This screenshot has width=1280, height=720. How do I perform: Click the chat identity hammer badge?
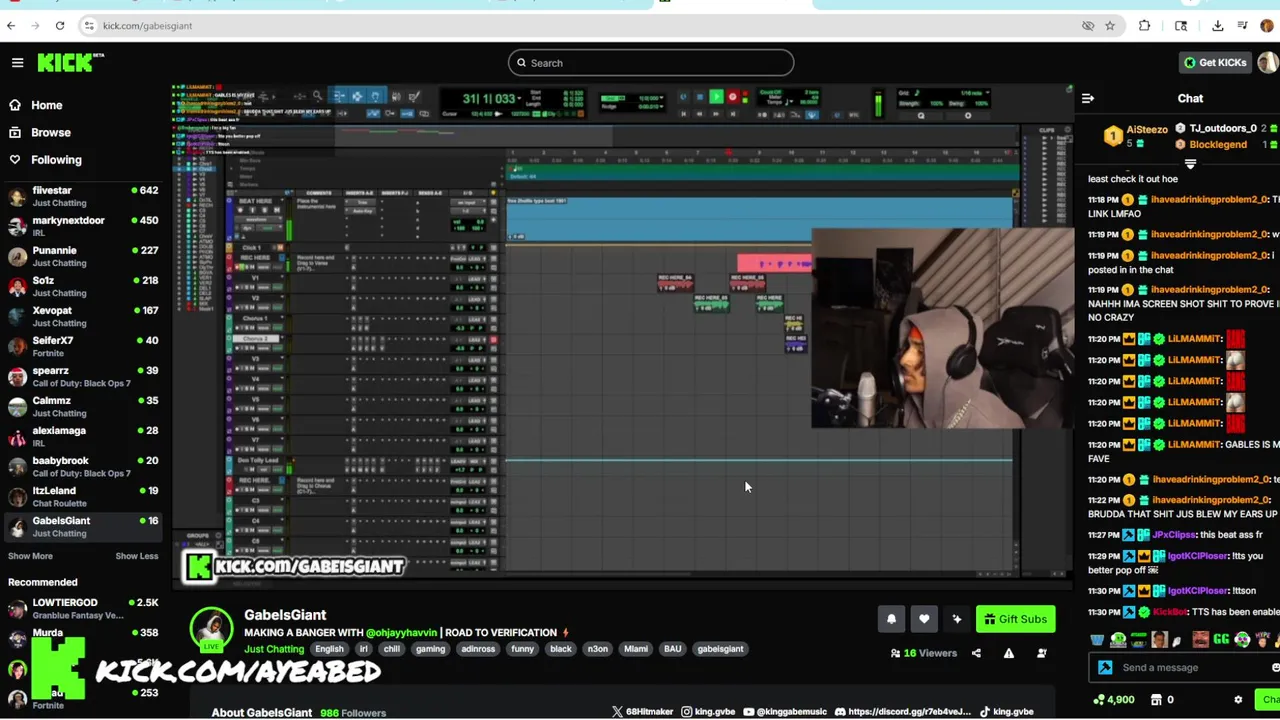click(1105, 668)
